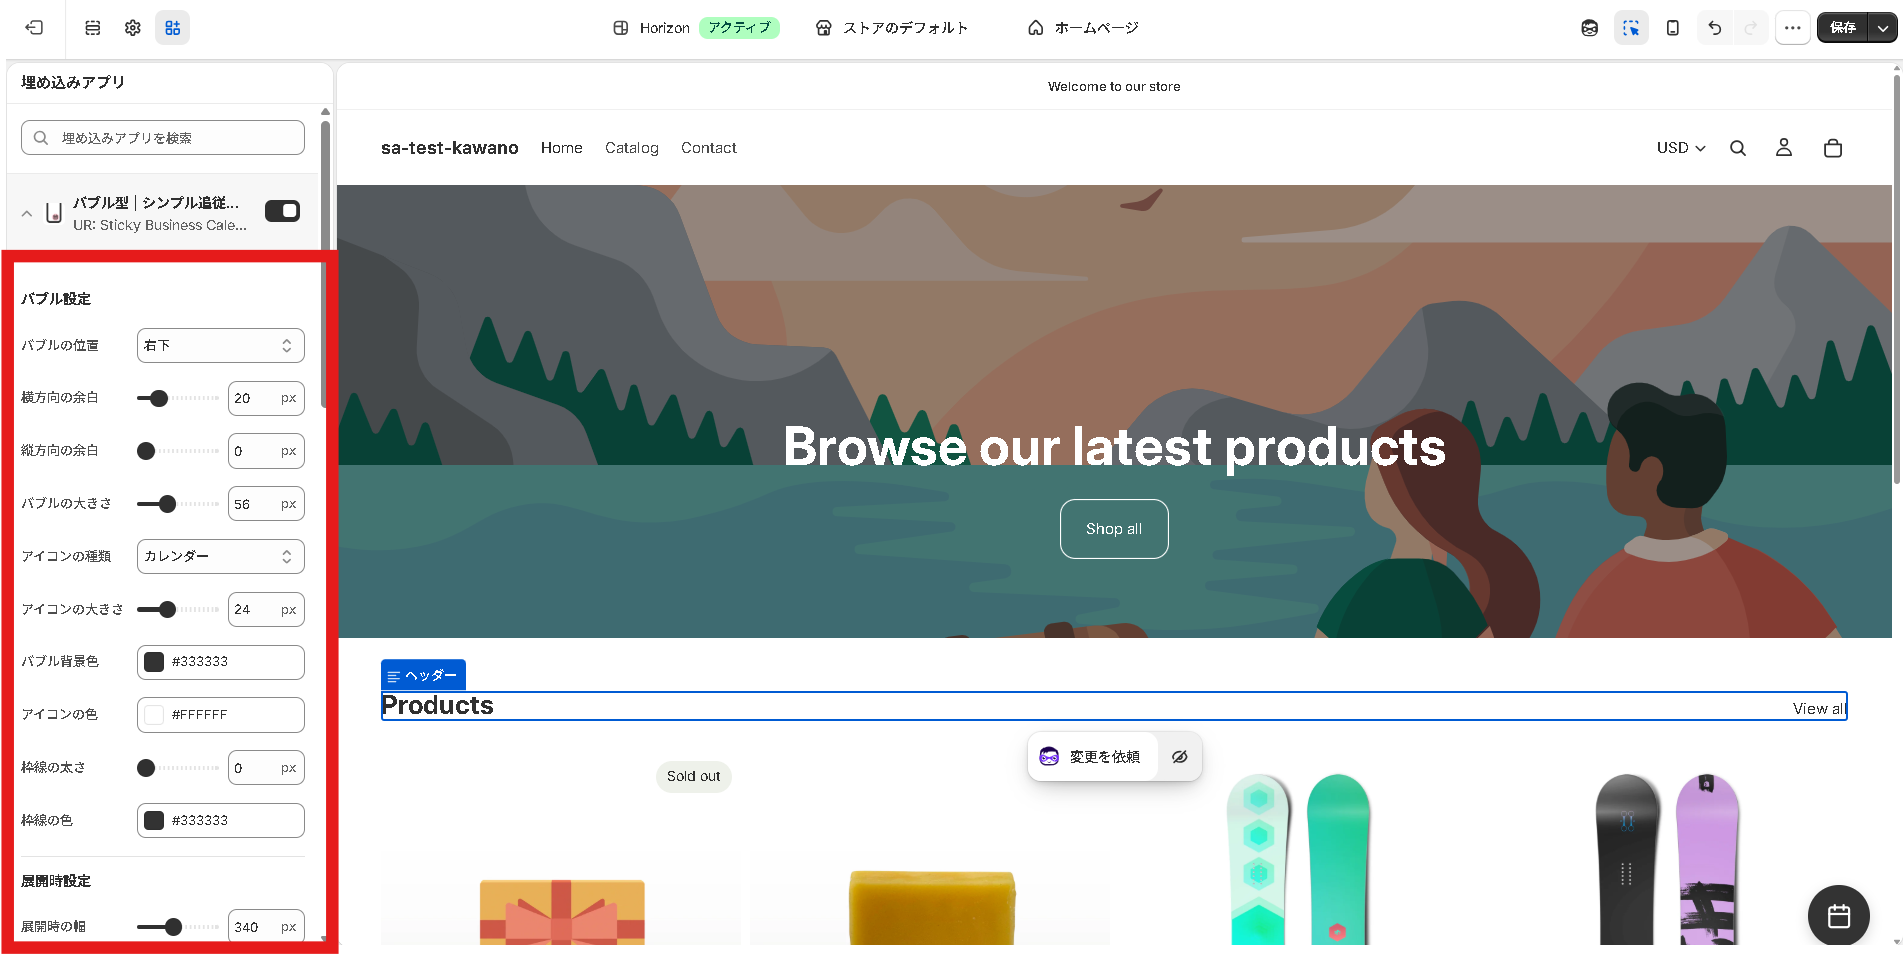Click the green snowboard product thumbnail
This screenshot has width=1903, height=954.
click(1299, 859)
